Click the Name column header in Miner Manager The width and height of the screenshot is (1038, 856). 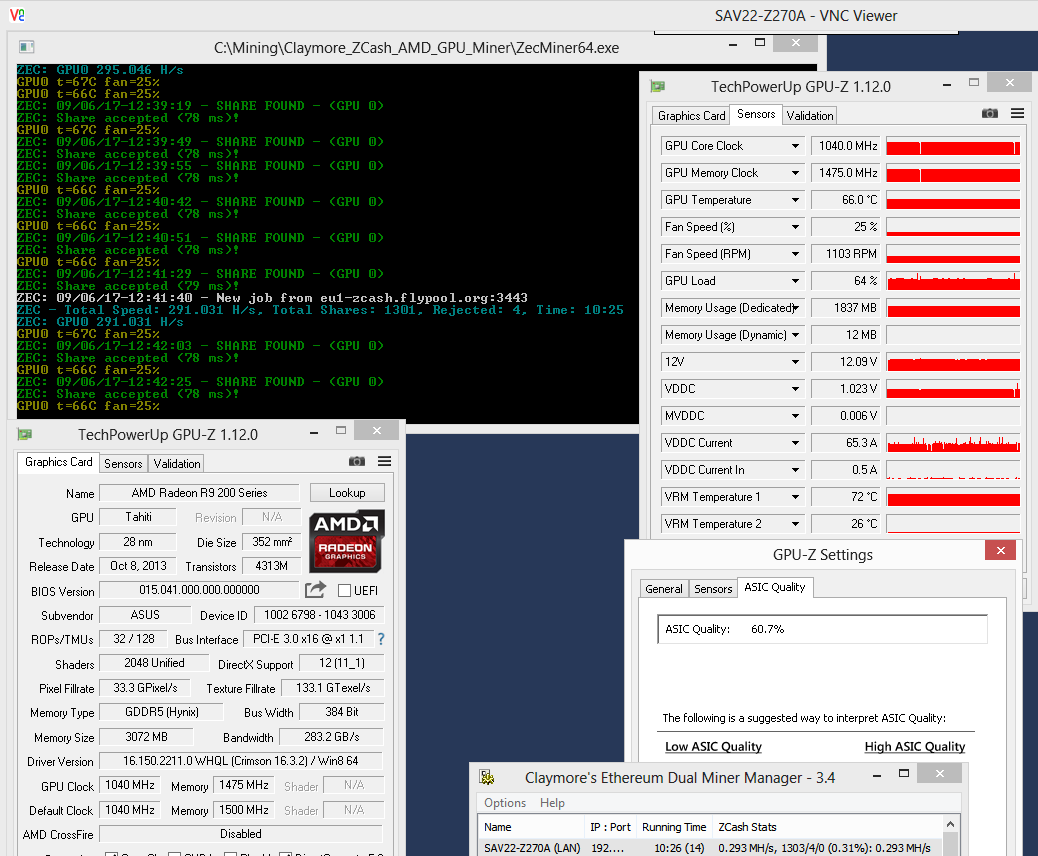coord(532,827)
